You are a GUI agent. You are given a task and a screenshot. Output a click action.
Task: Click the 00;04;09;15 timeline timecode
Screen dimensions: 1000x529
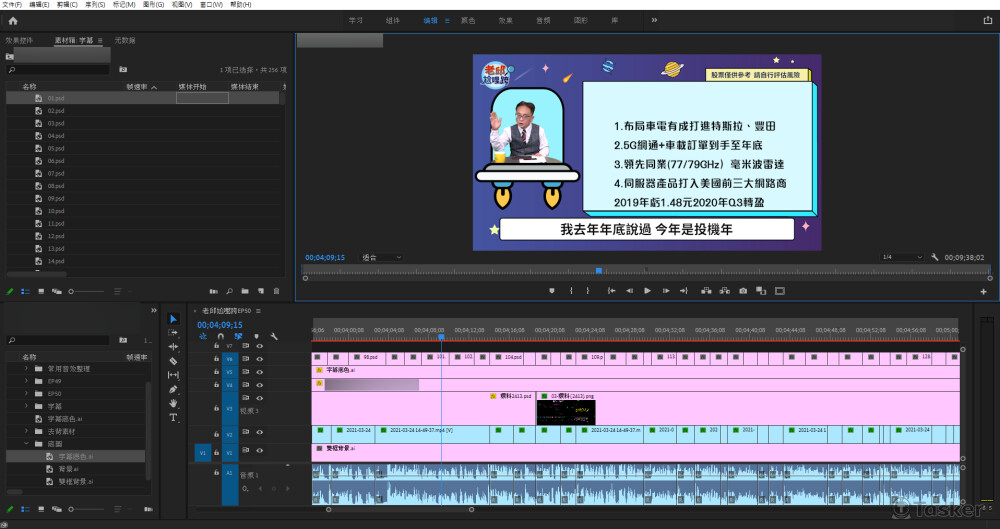(219, 325)
